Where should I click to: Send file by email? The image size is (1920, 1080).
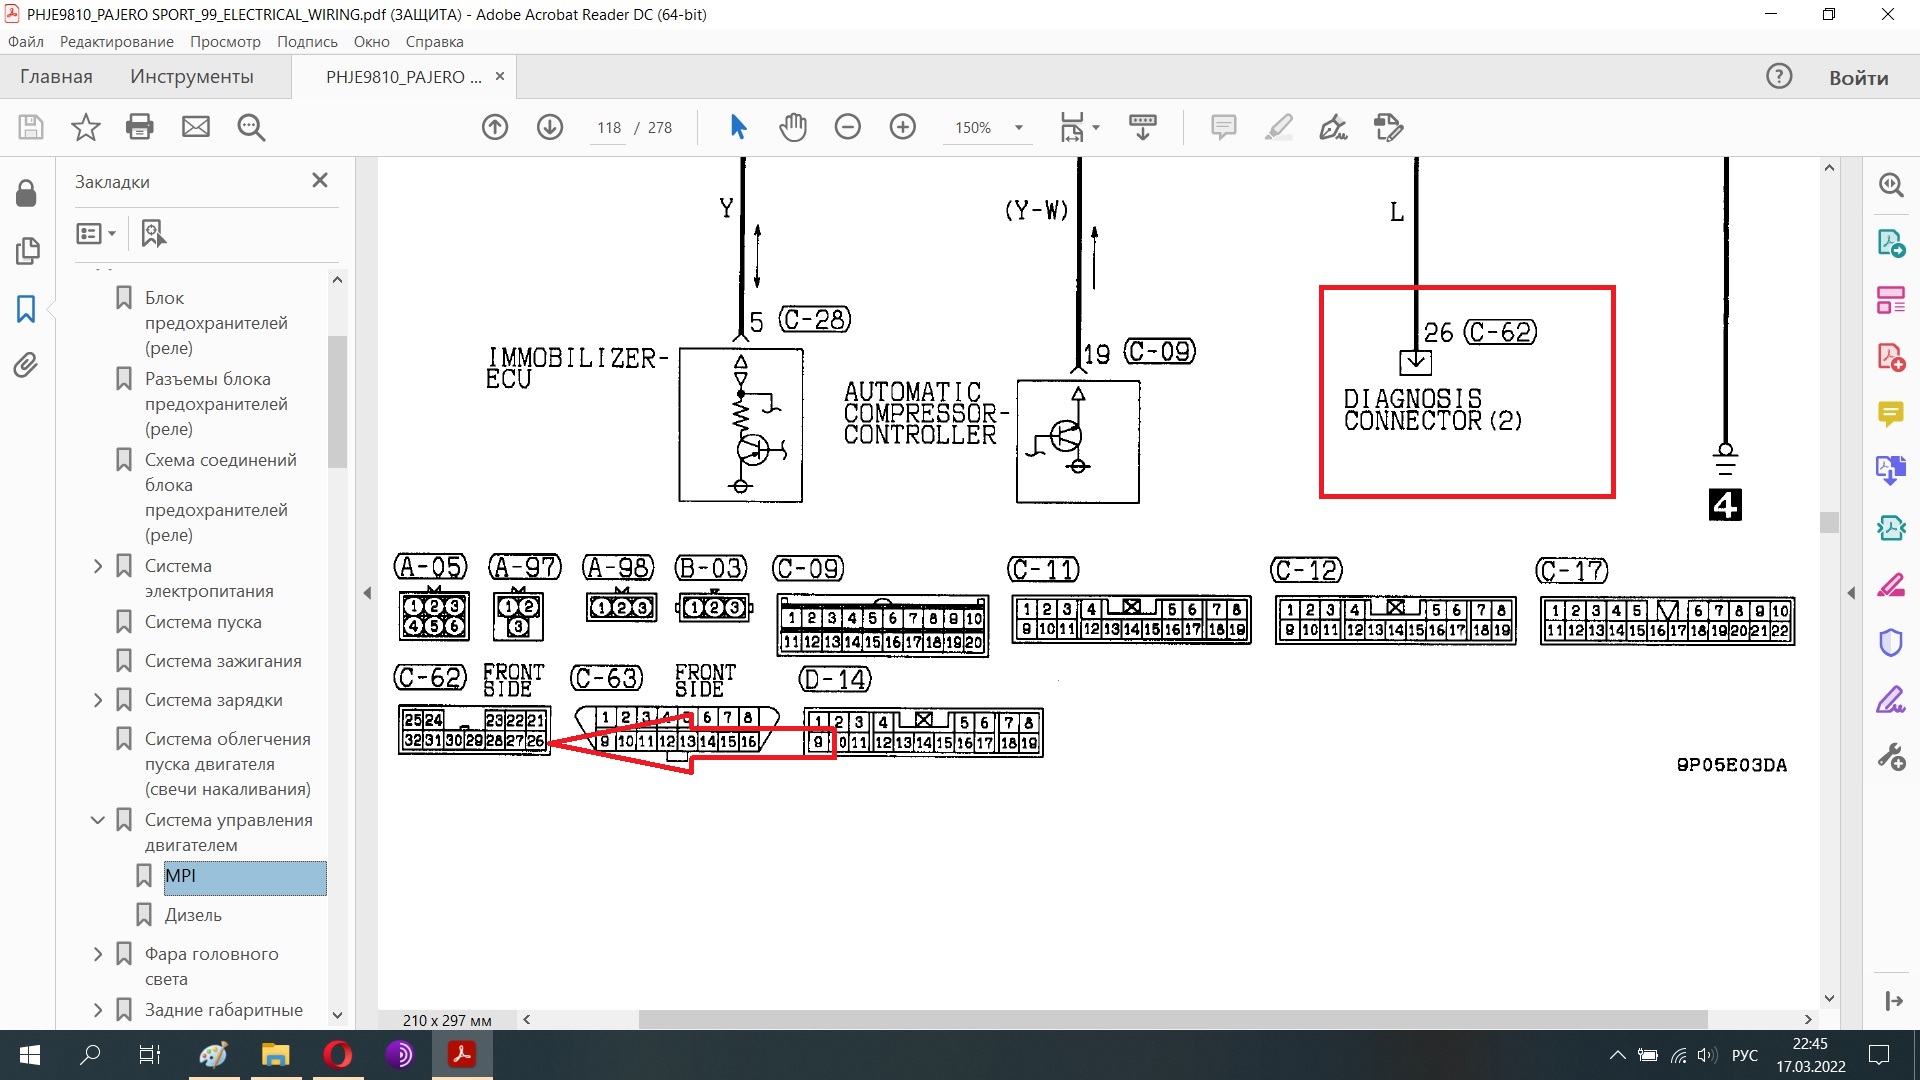196,127
